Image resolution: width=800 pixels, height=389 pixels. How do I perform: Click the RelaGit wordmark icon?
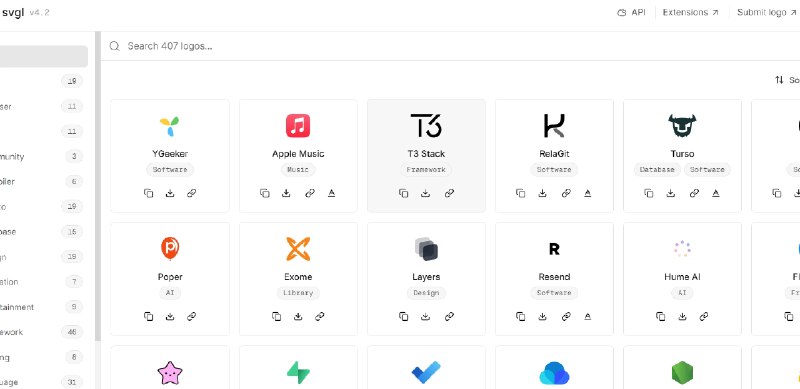point(588,193)
